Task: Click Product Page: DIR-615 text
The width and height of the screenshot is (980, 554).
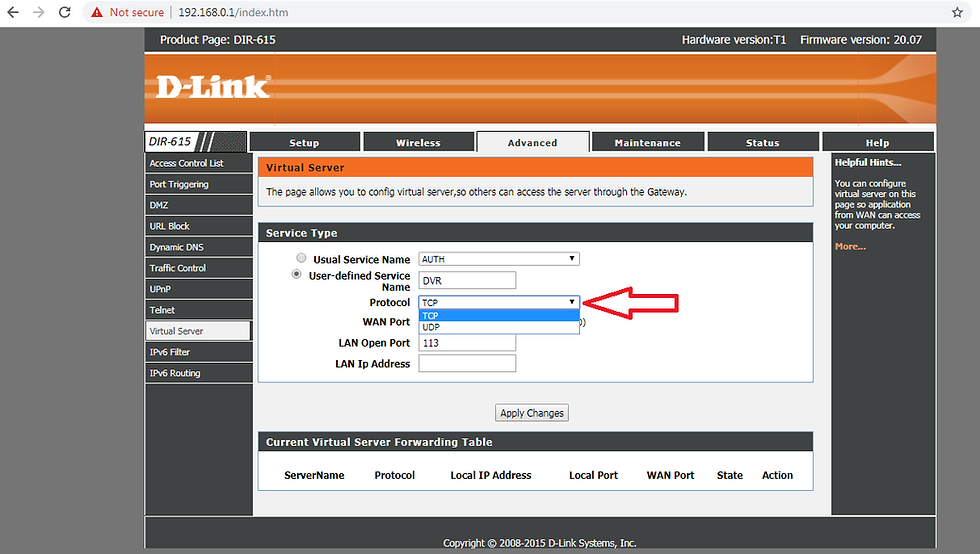Action: [x=218, y=40]
